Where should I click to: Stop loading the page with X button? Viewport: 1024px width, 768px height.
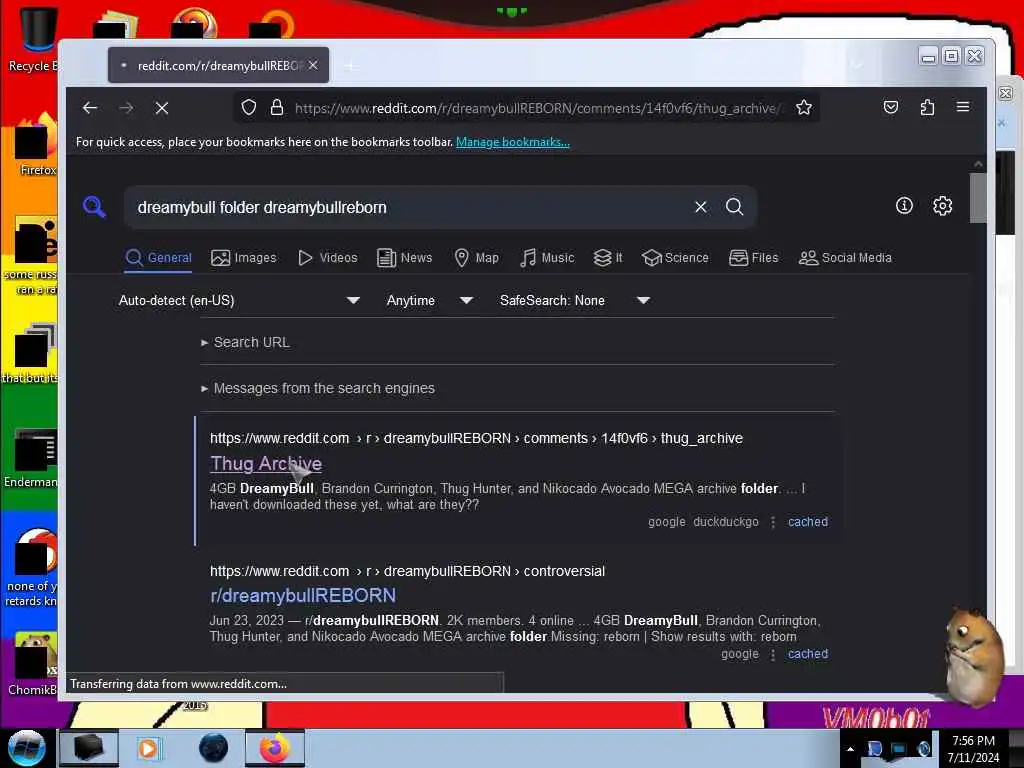point(162,108)
